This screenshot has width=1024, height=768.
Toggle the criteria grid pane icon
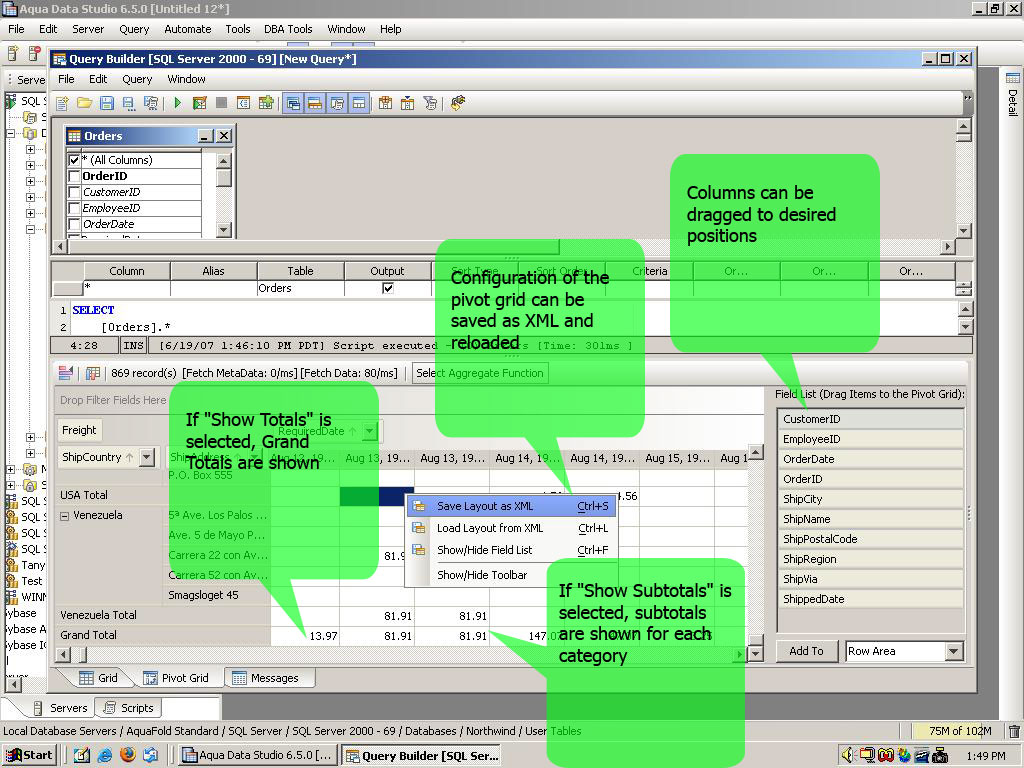tap(315, 103)
